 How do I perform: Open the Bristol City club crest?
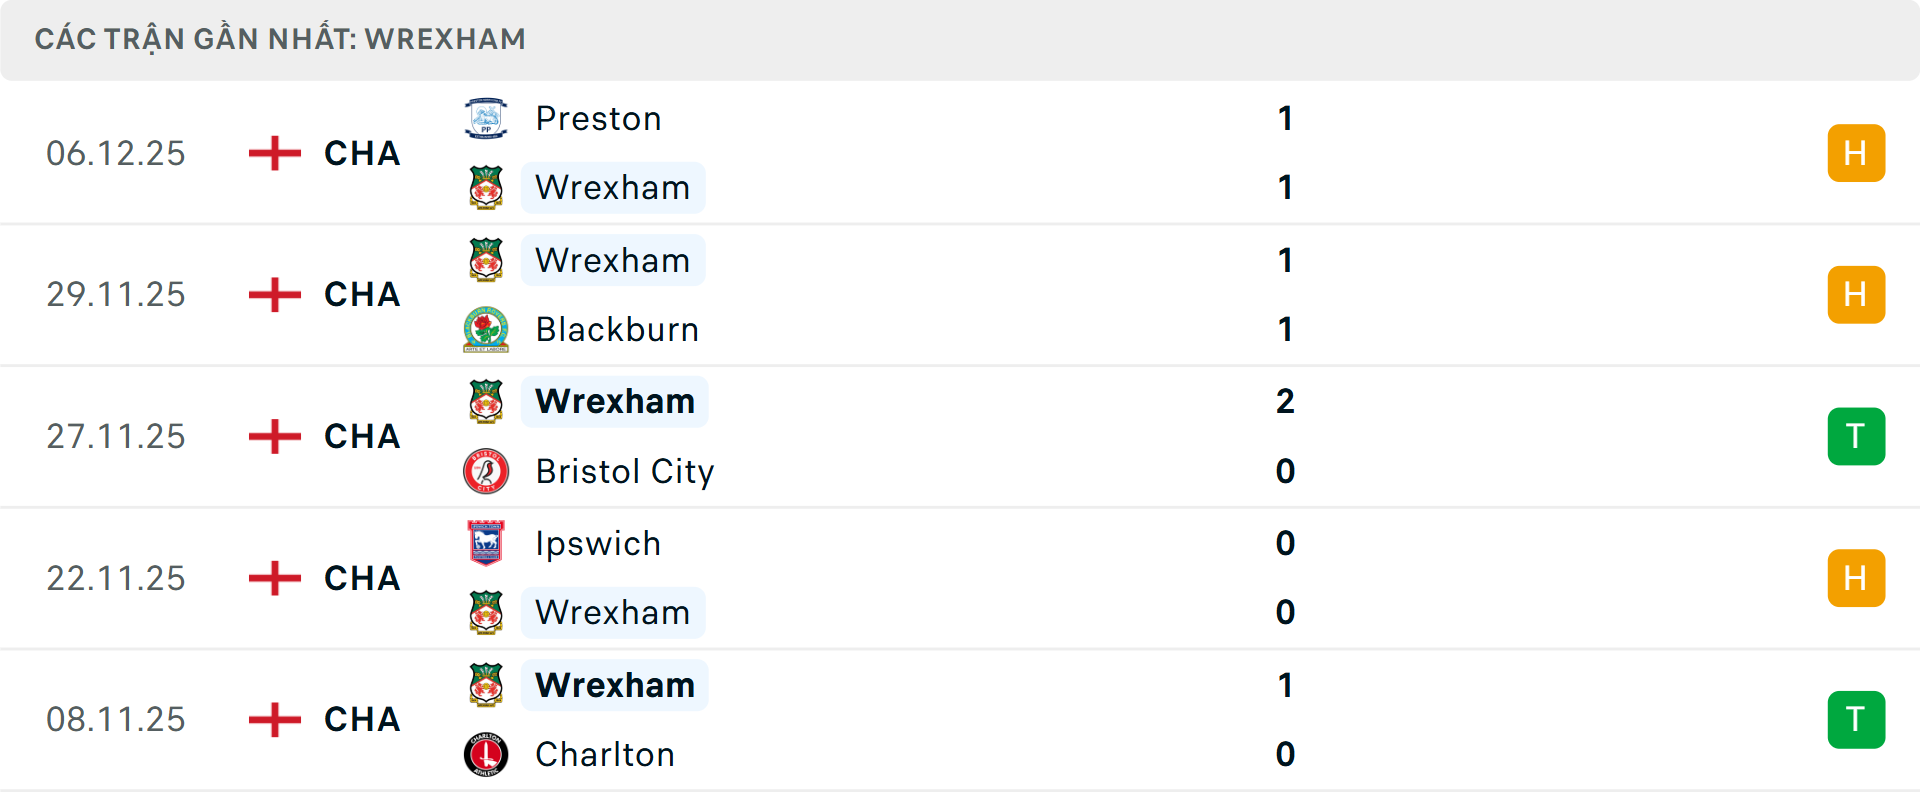pyautogui.click(x=485, y=471)
